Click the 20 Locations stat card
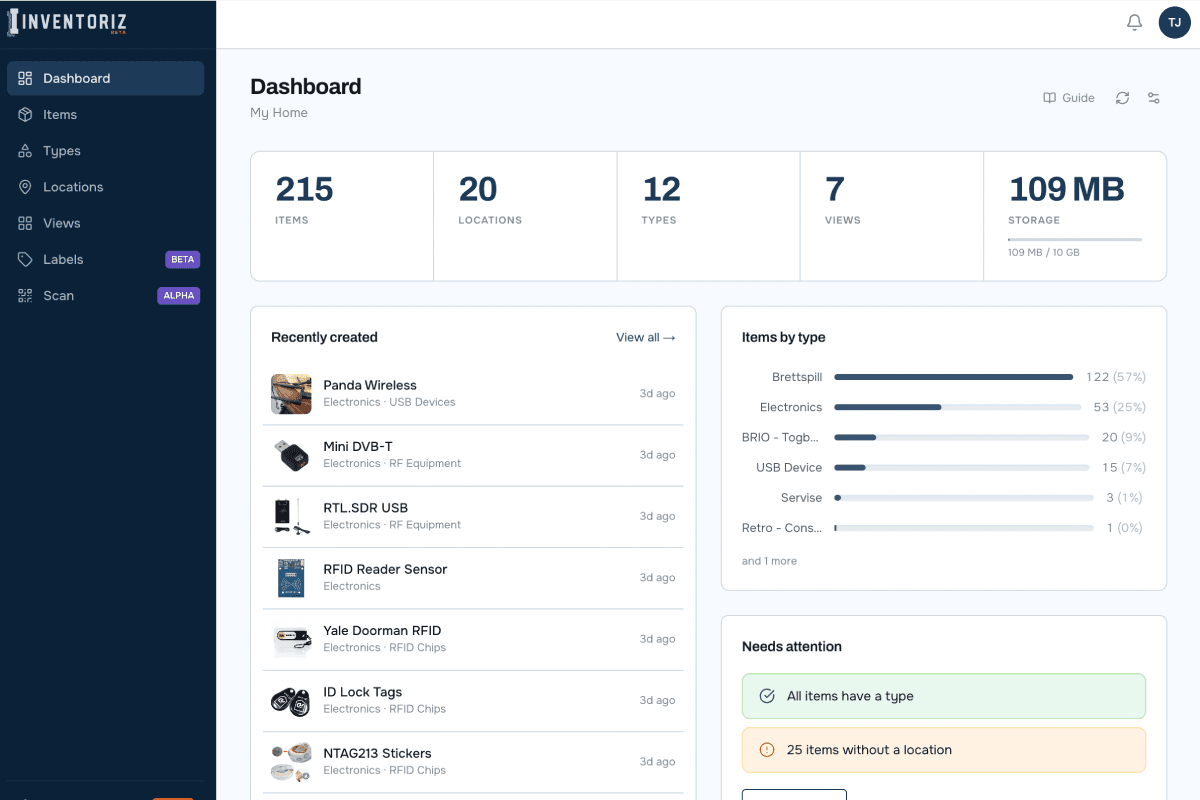Screen dimensions: 1200x800 click(525, 216)
